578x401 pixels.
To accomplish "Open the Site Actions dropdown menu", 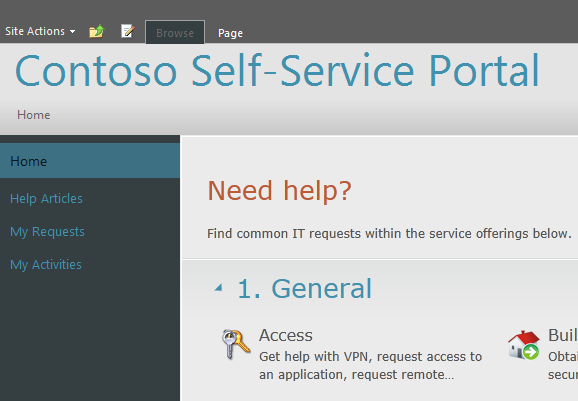I will pyautogui.click(x=40, y=31).
